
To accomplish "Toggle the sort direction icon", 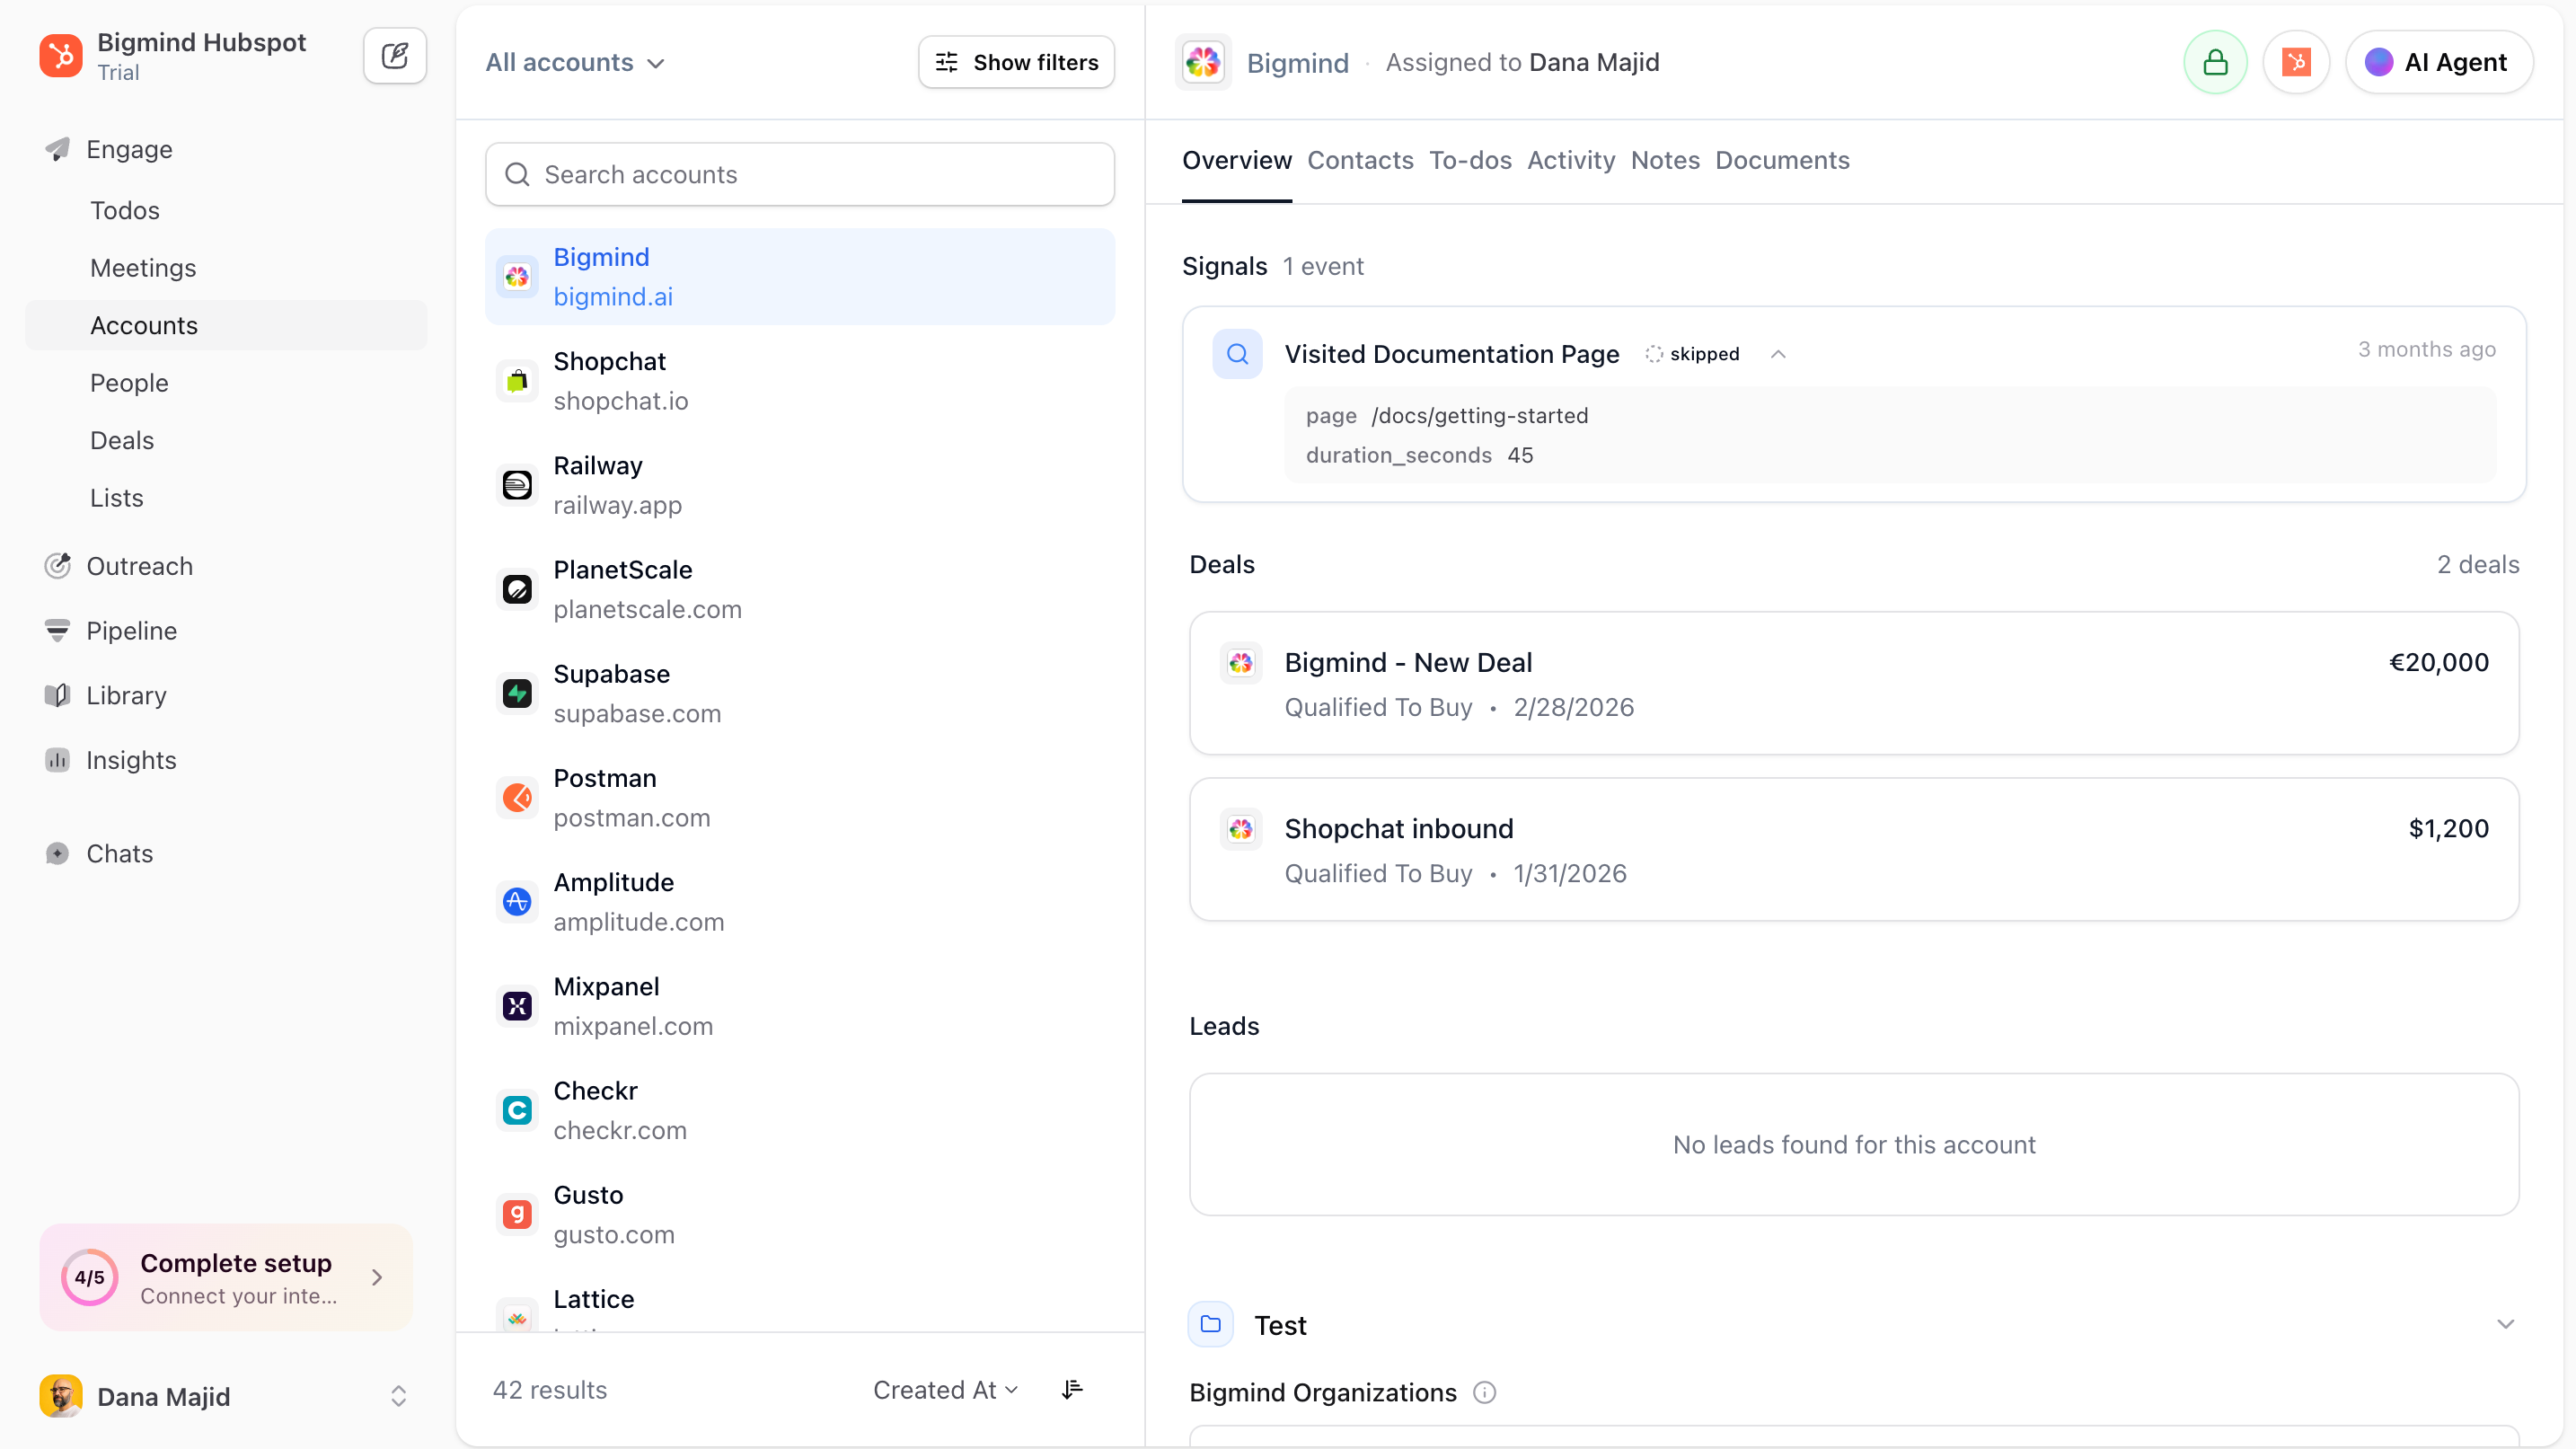I will tap(1072, 1389).
